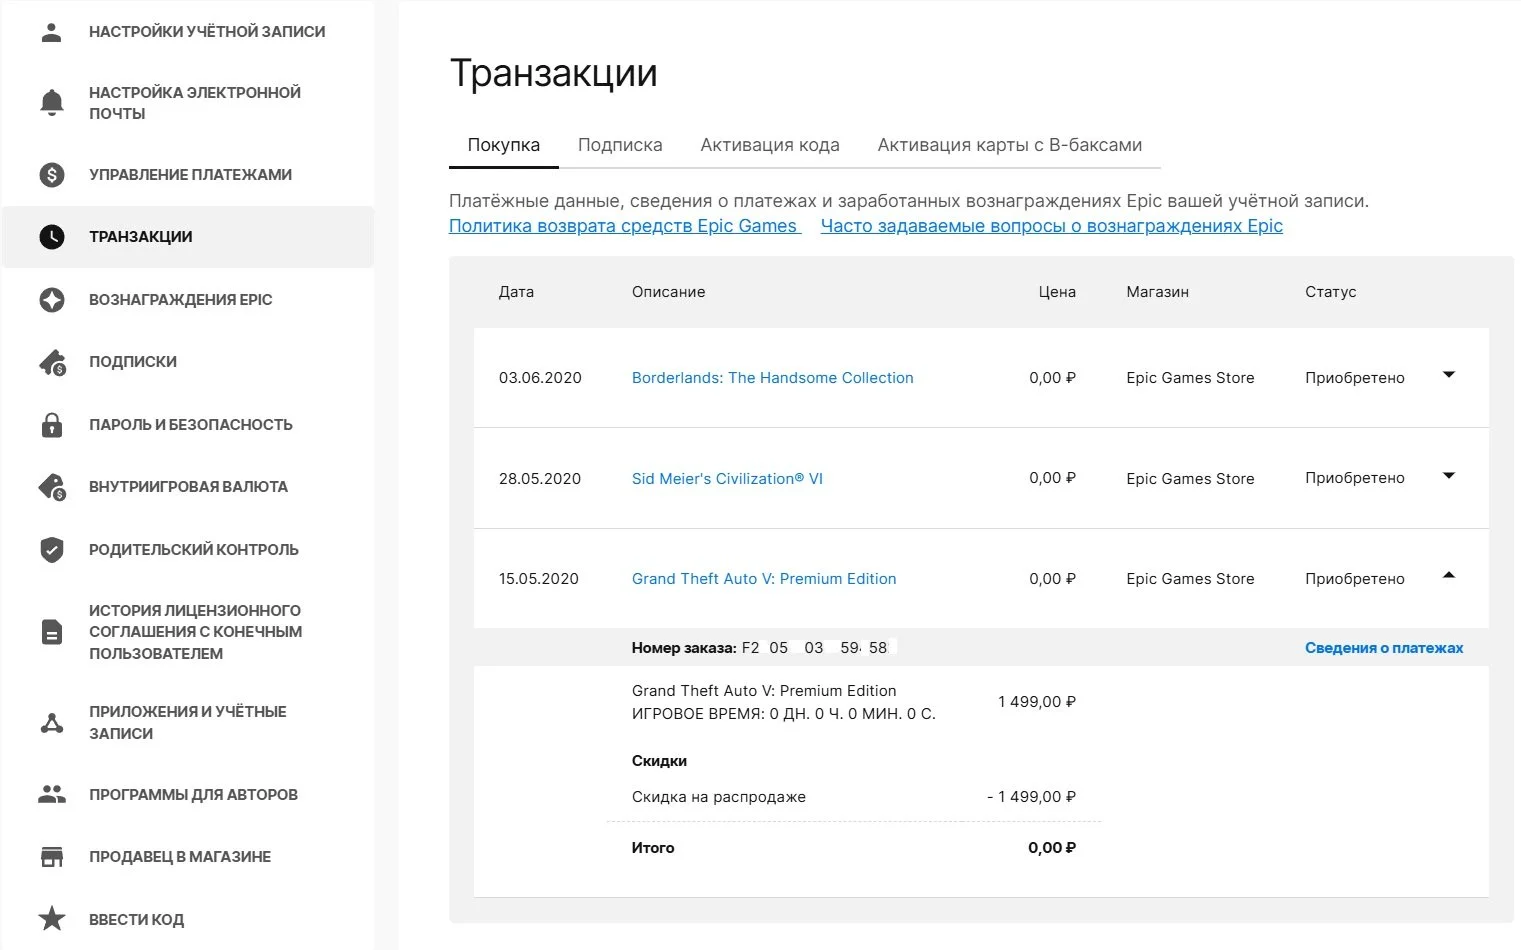The width and height of the screenshot is (1521, 950).
Task: Click the bold 0,00 ₽ total amount
Action: pos(1052,848)
